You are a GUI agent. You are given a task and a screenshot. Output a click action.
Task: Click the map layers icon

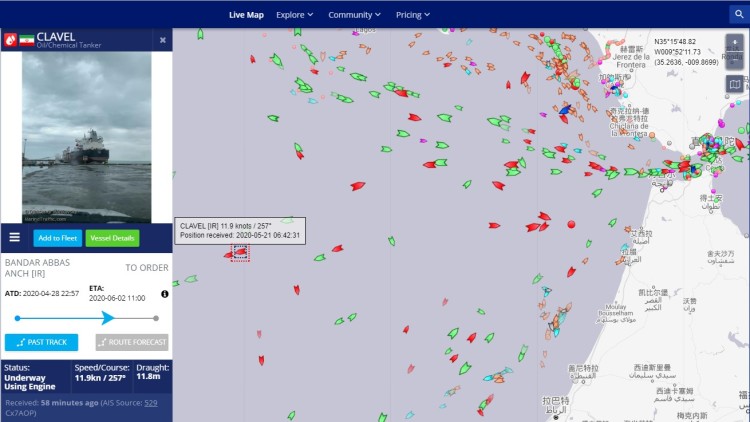pos(735,85)
